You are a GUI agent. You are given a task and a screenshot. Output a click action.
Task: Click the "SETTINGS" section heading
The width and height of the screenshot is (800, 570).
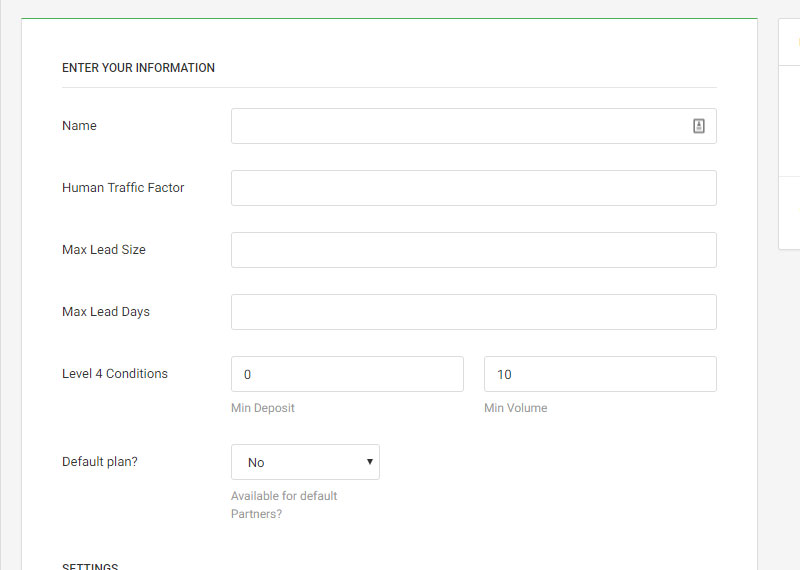point(90,566)
